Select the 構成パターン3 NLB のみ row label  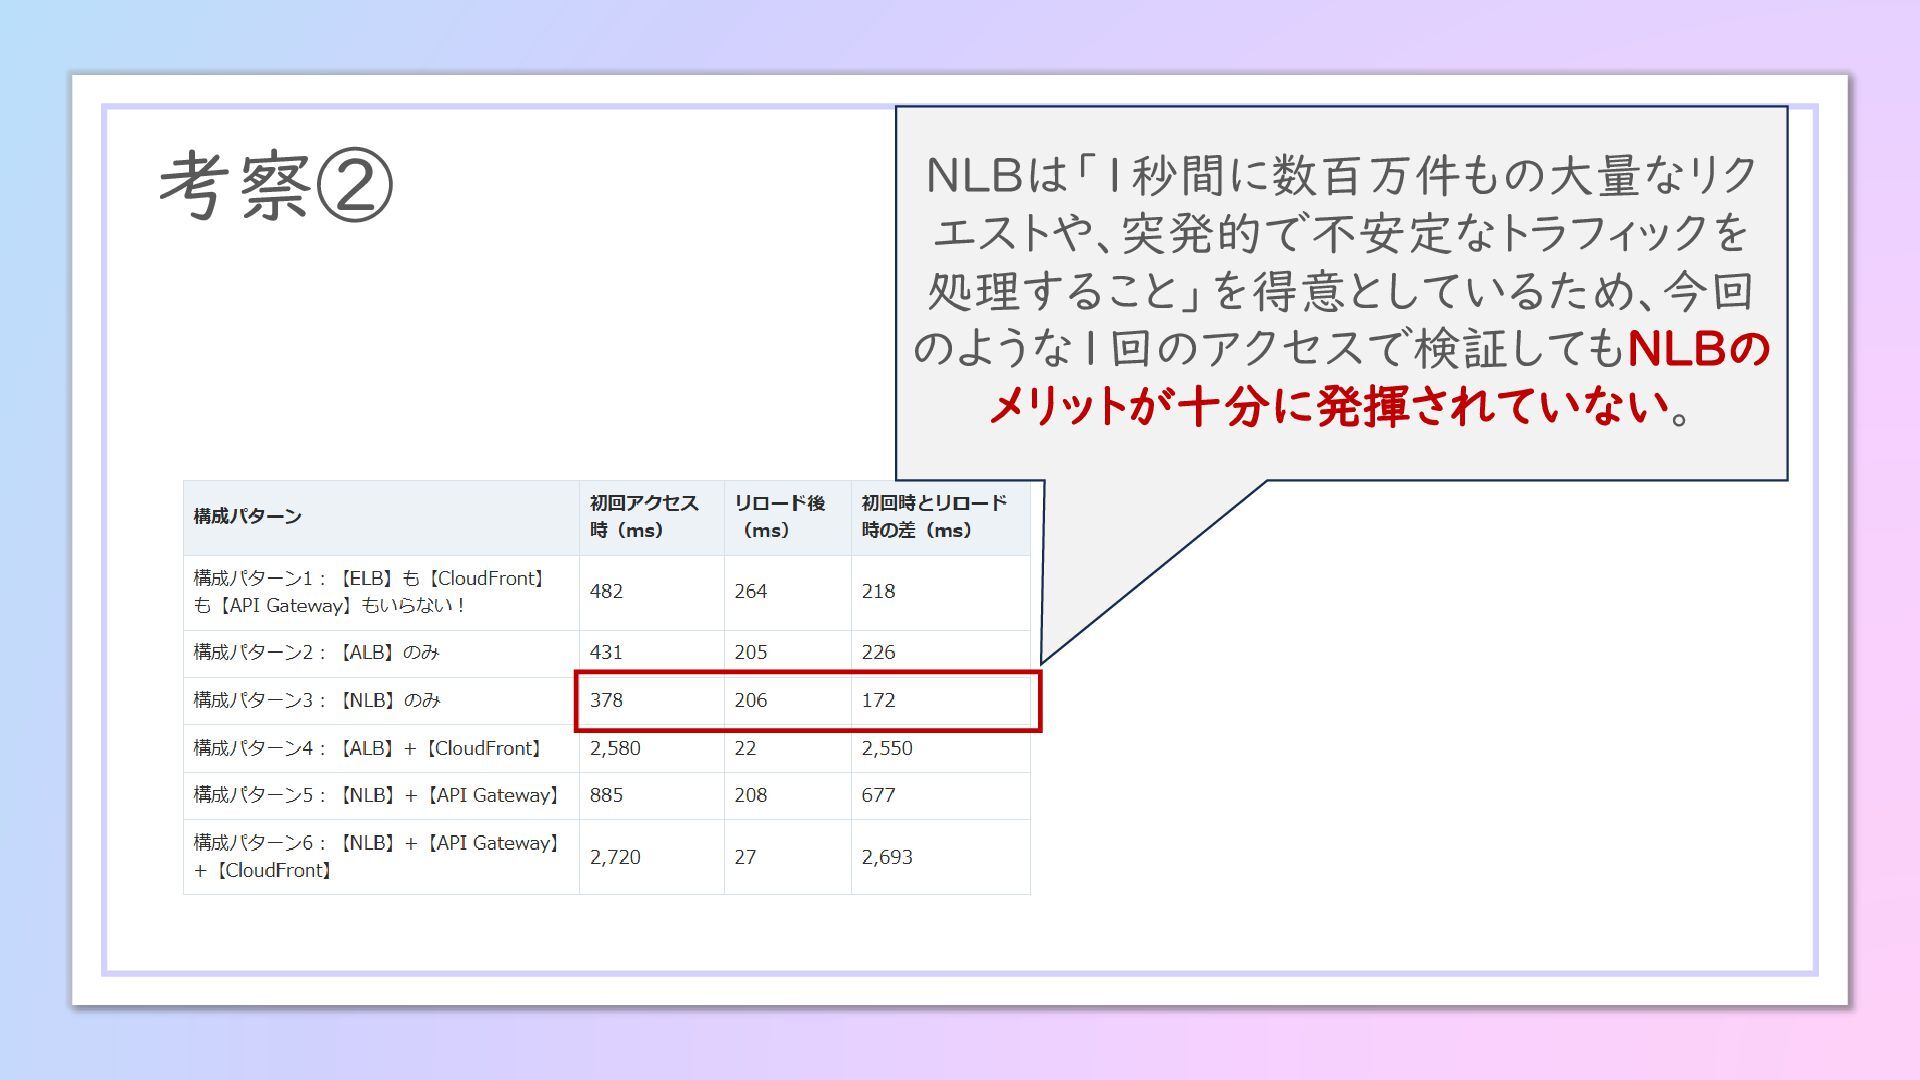click(x=316, y=700)
